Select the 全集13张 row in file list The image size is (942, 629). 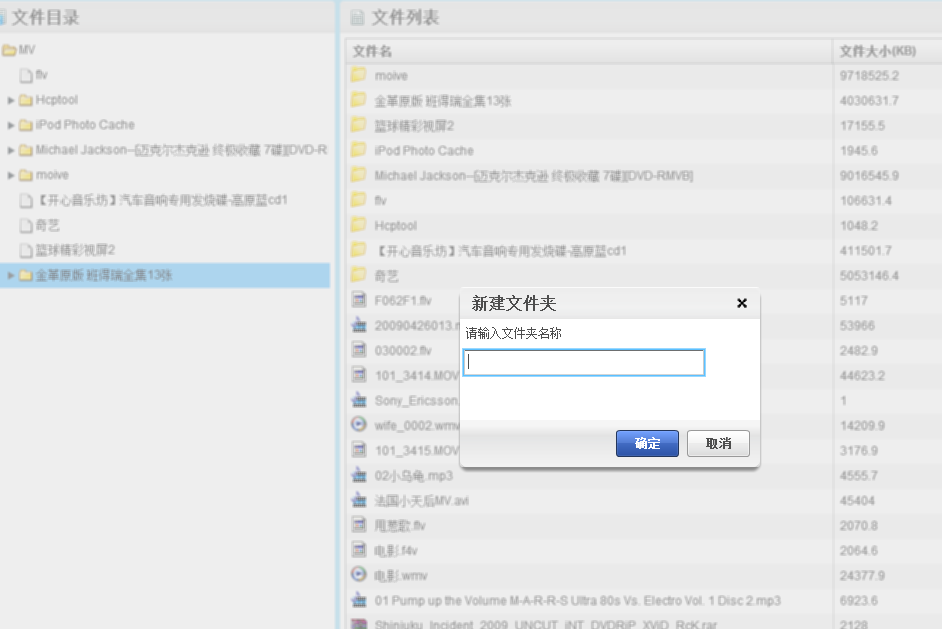(442, 101)
